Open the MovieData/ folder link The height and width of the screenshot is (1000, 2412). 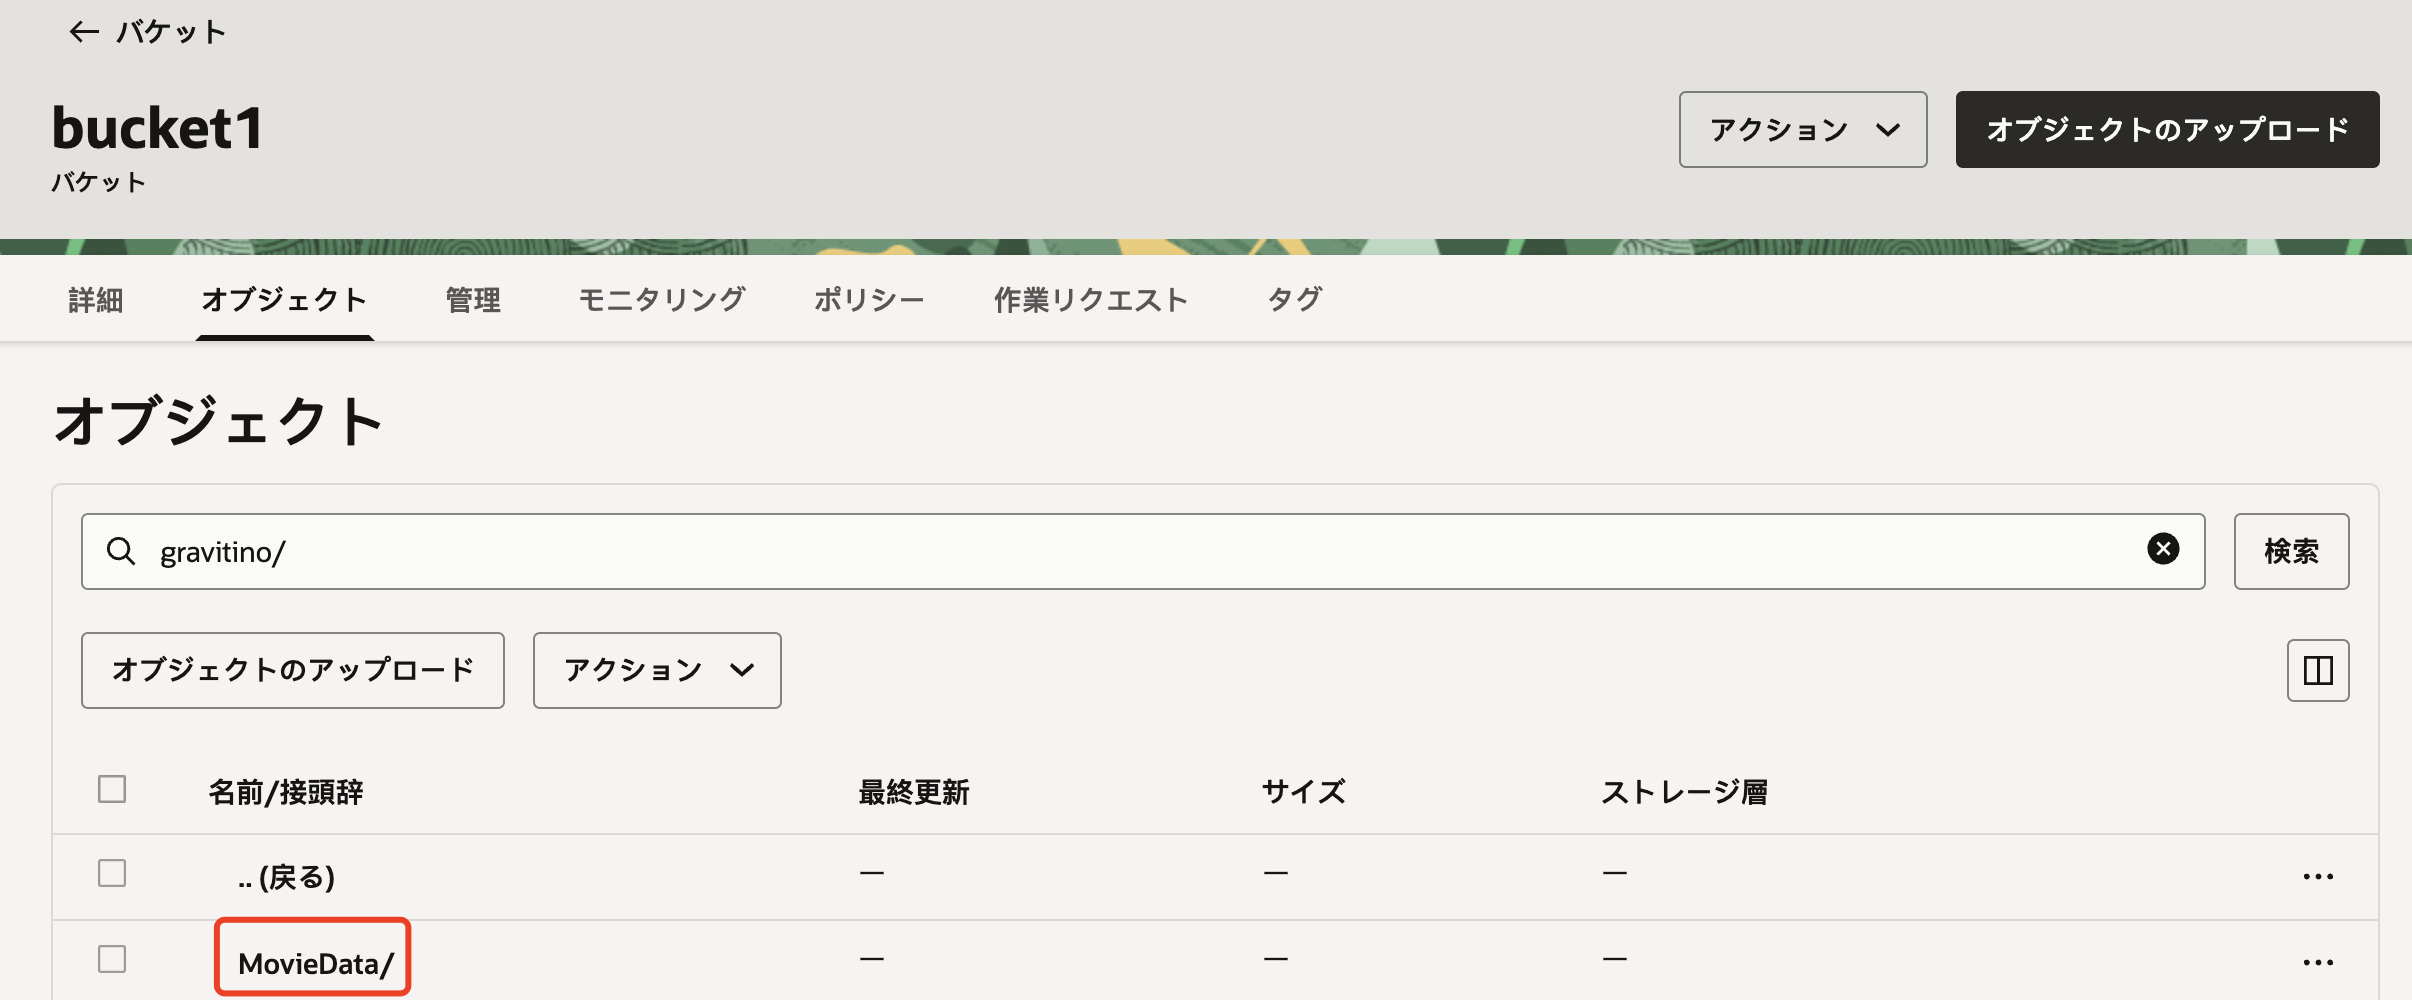pyautogui.click(x=316, y=963)
